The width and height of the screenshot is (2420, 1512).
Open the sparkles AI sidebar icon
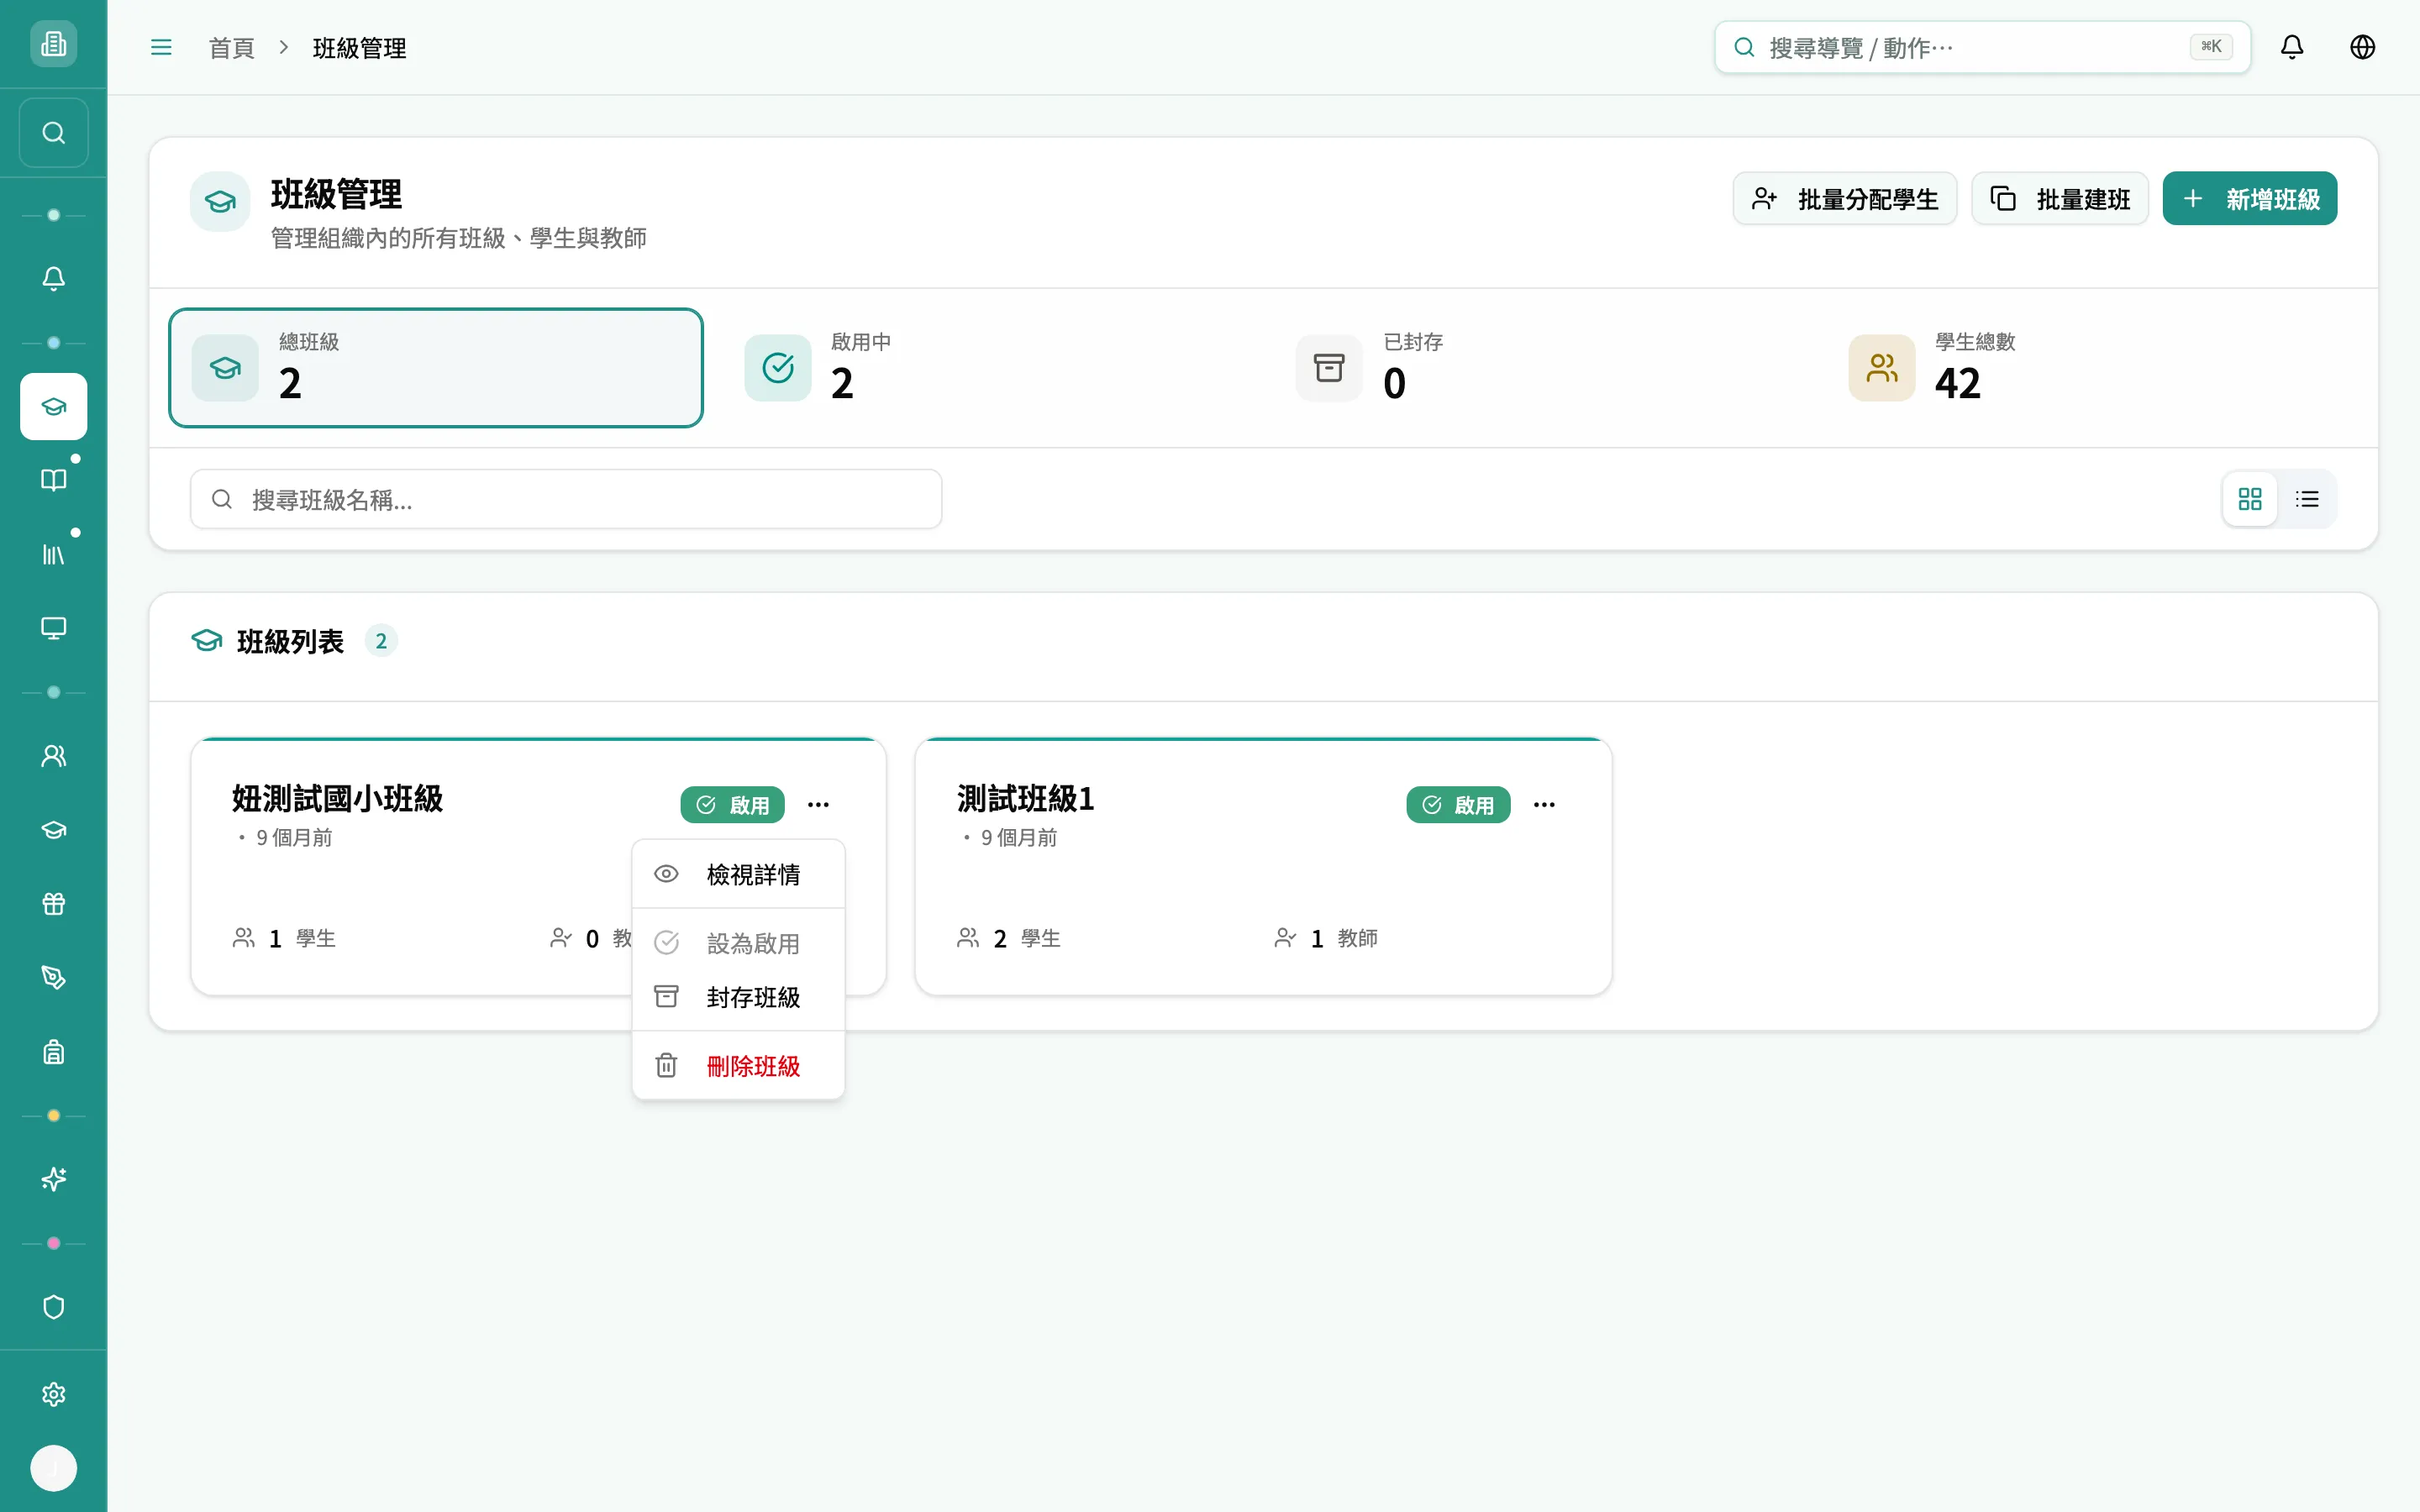pyautogui.click(x=53, y=1180)
